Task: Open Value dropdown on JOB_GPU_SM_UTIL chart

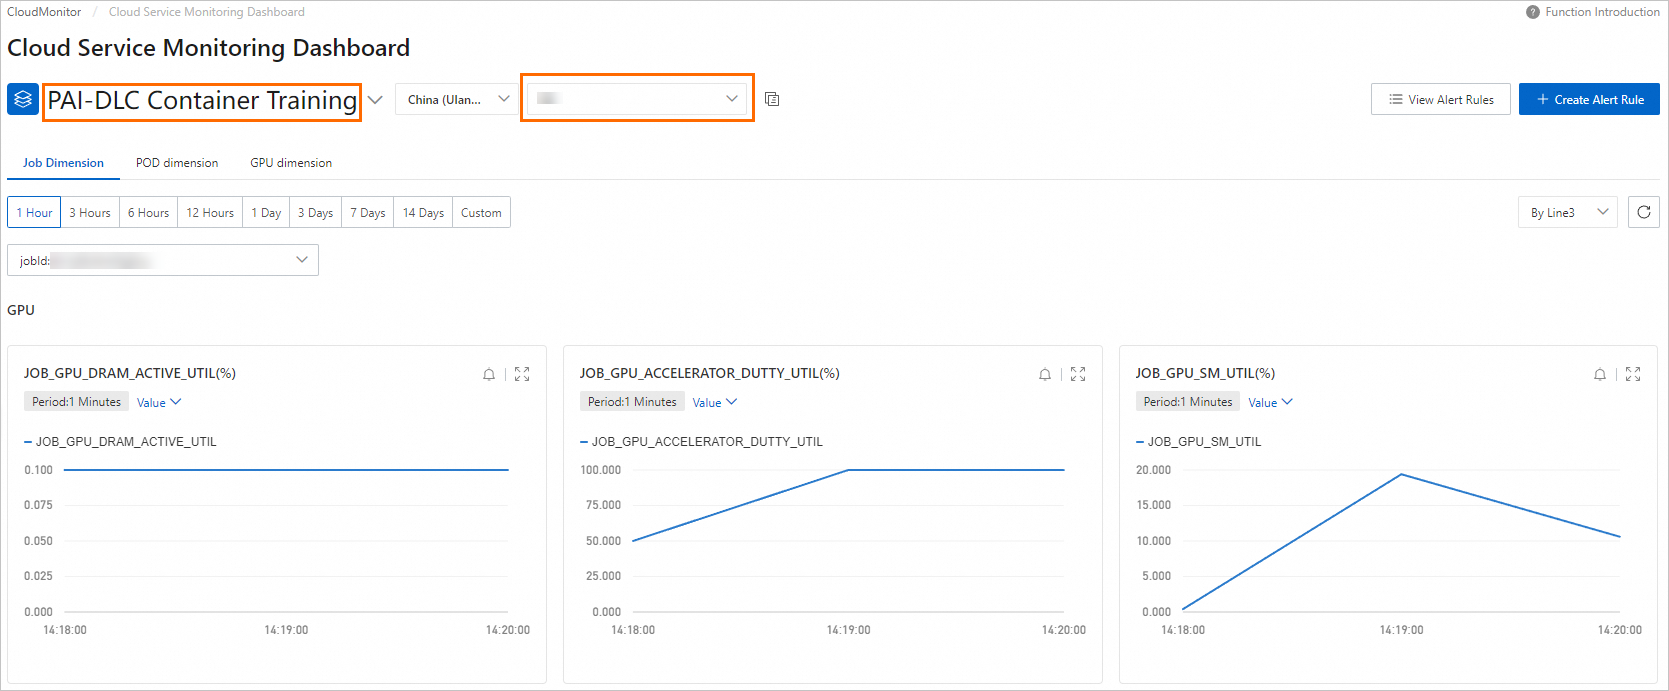Action: coord(1270,402)
